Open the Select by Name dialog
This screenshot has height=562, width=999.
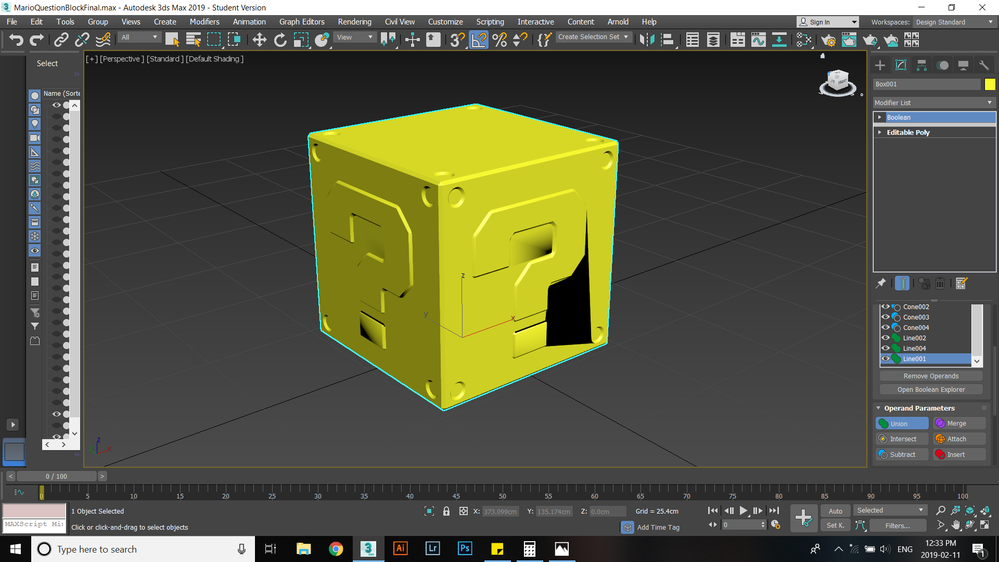pyautogui.click(x=193, y=40)
